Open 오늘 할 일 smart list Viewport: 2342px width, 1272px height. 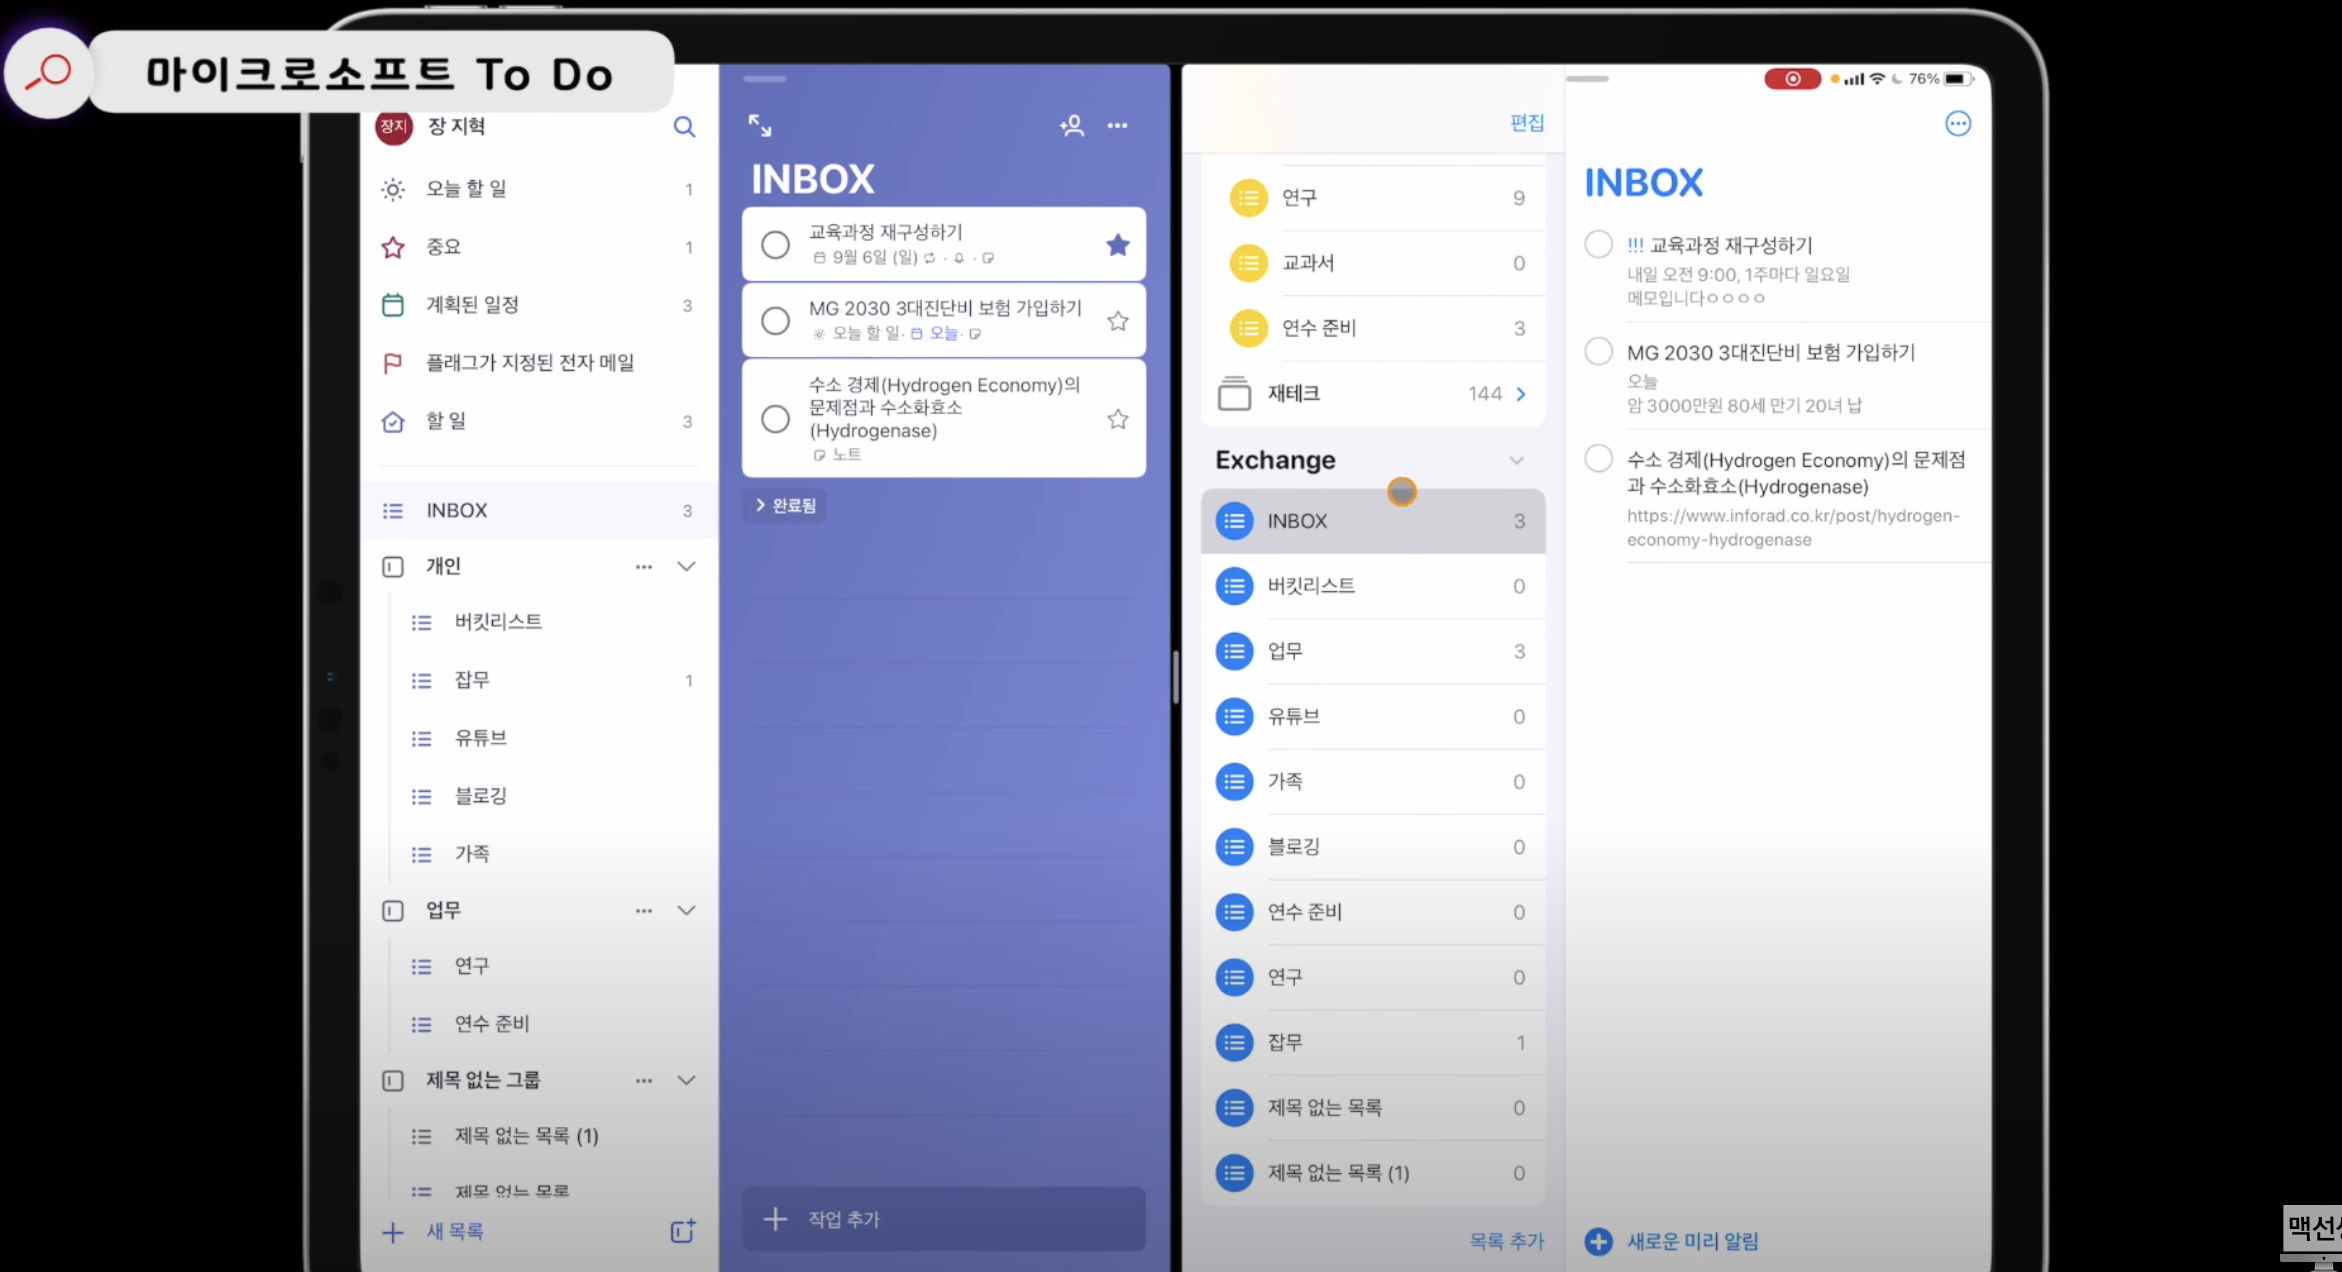click(466, 189)
